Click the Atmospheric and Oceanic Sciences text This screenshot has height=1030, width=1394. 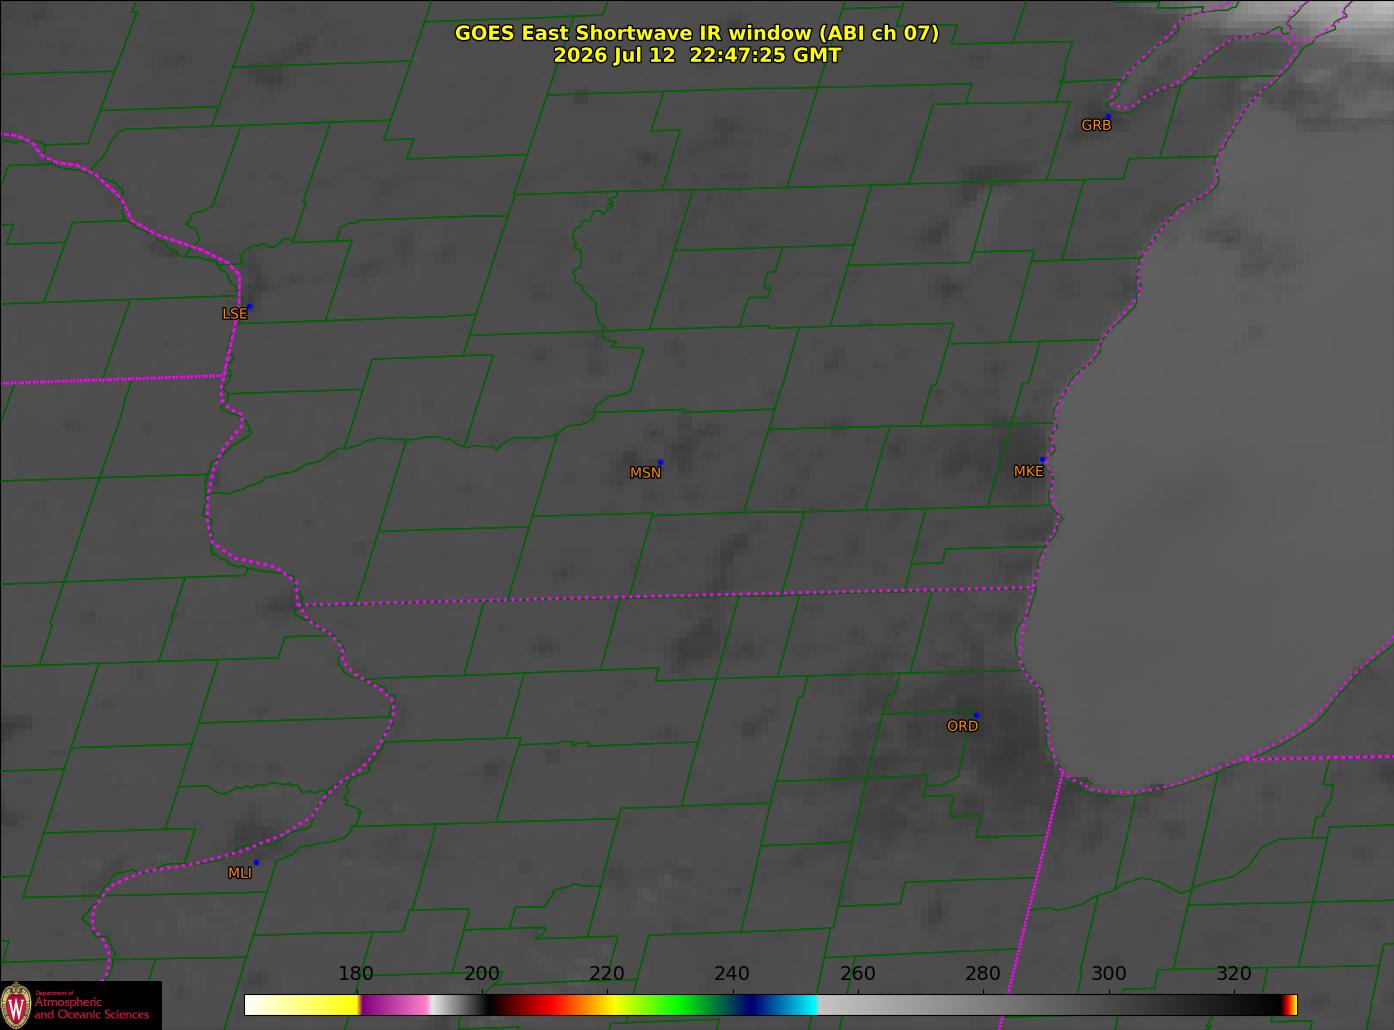92,1008
